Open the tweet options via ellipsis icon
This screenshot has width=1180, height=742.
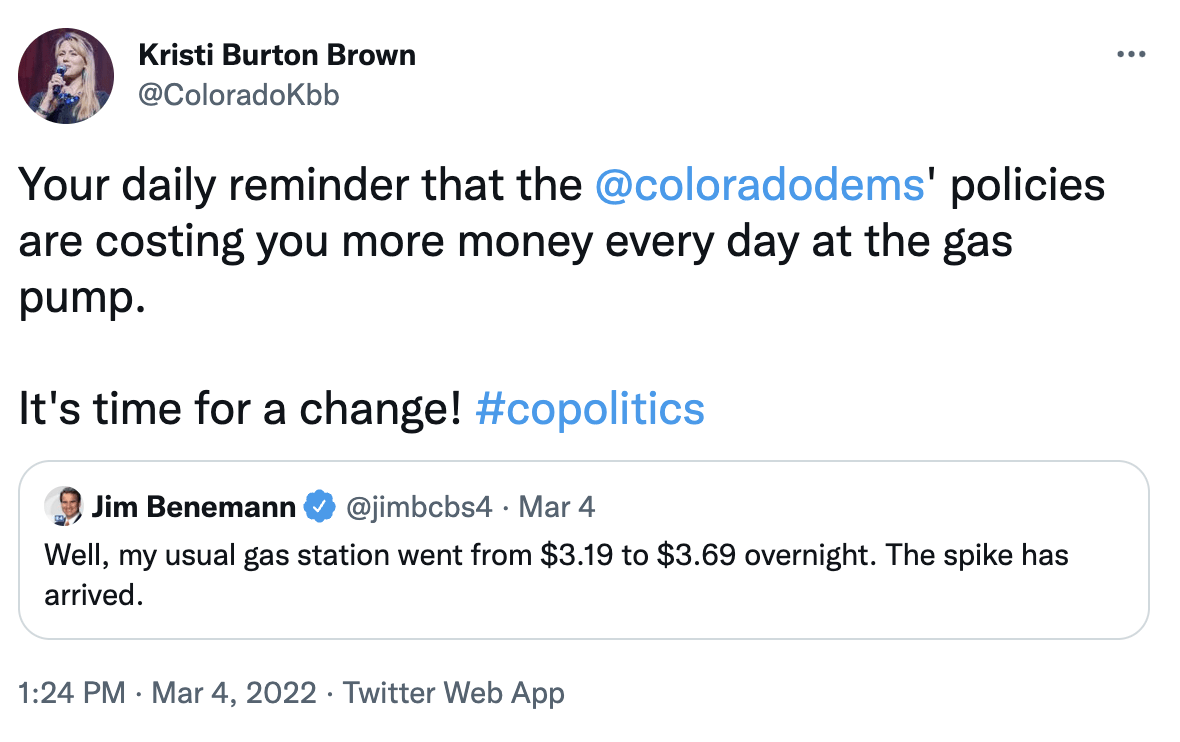click(1131, 54)
